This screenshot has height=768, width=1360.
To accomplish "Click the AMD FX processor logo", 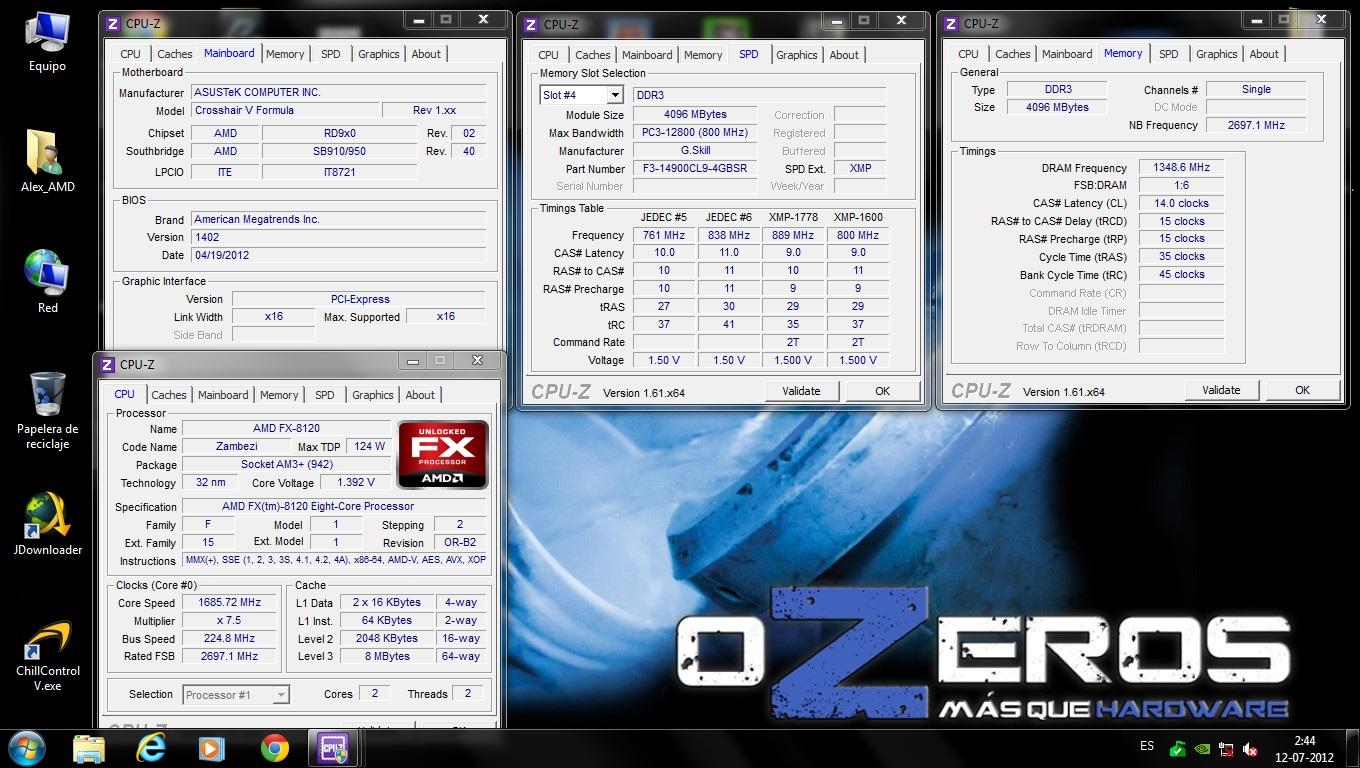I will pos(443,455).
